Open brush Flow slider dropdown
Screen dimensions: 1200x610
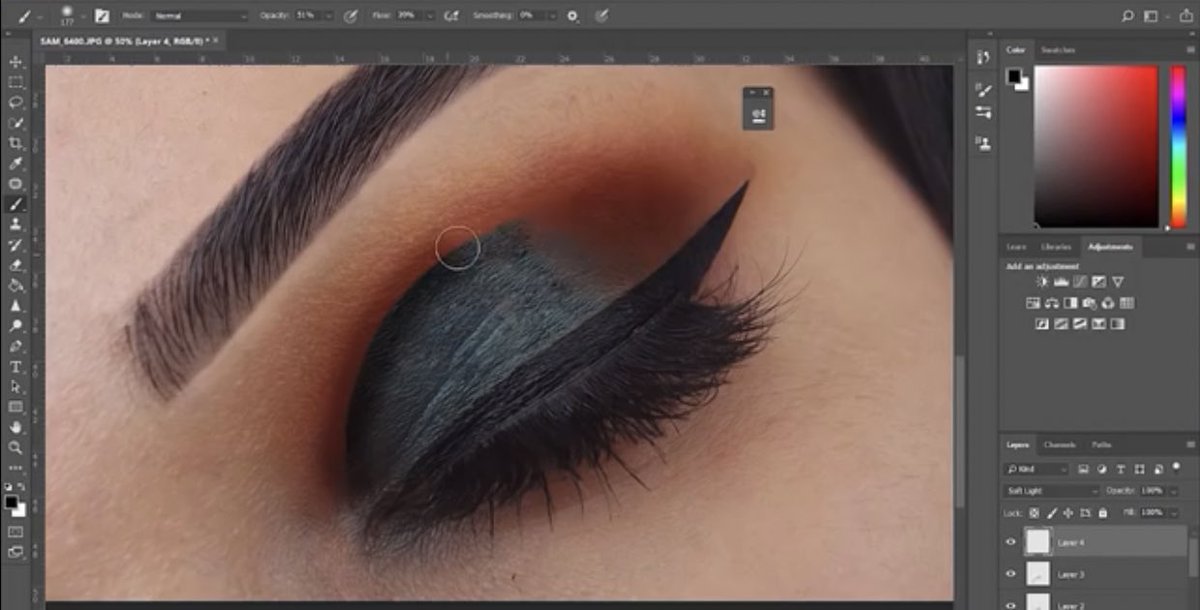point(431,16)
